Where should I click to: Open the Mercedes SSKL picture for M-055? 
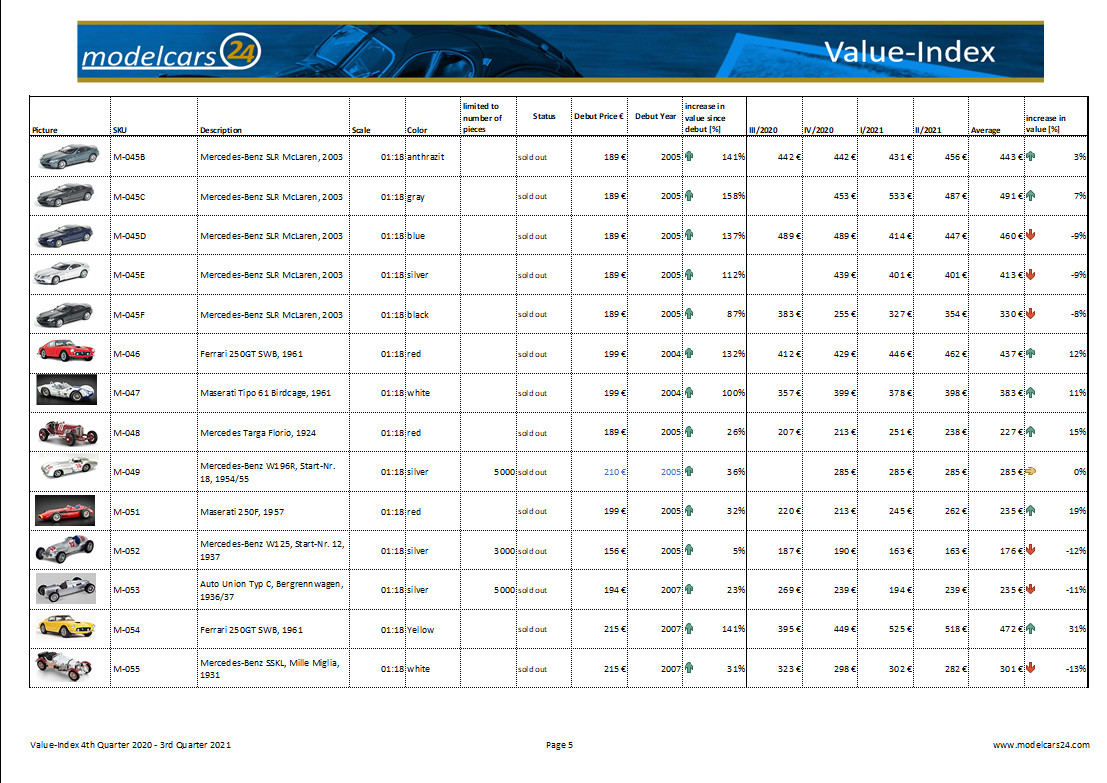coord(64,666)
